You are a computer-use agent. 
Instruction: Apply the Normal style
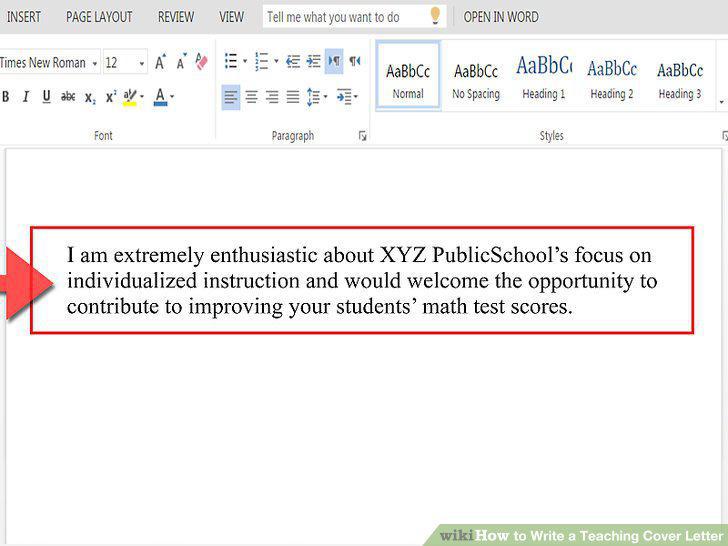tap(408, 76)
